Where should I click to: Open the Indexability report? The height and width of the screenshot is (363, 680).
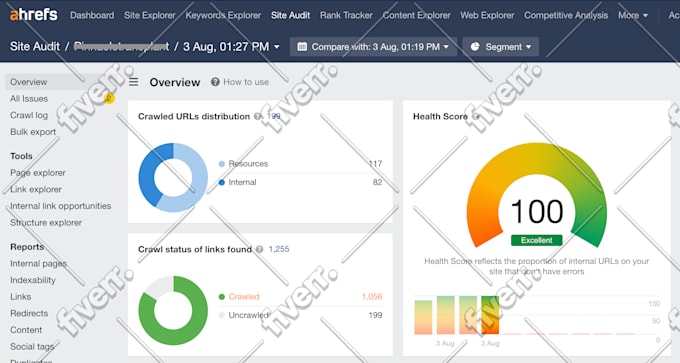[x=33, y=280]
